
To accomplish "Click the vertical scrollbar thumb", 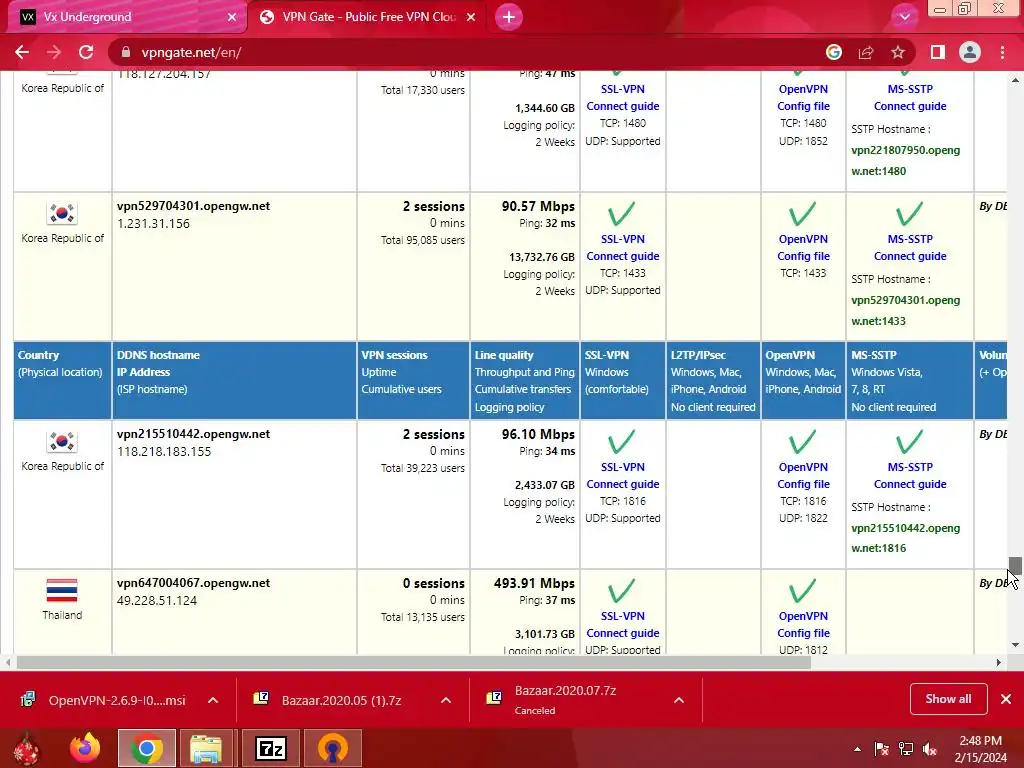I will tap(1015, 566).
